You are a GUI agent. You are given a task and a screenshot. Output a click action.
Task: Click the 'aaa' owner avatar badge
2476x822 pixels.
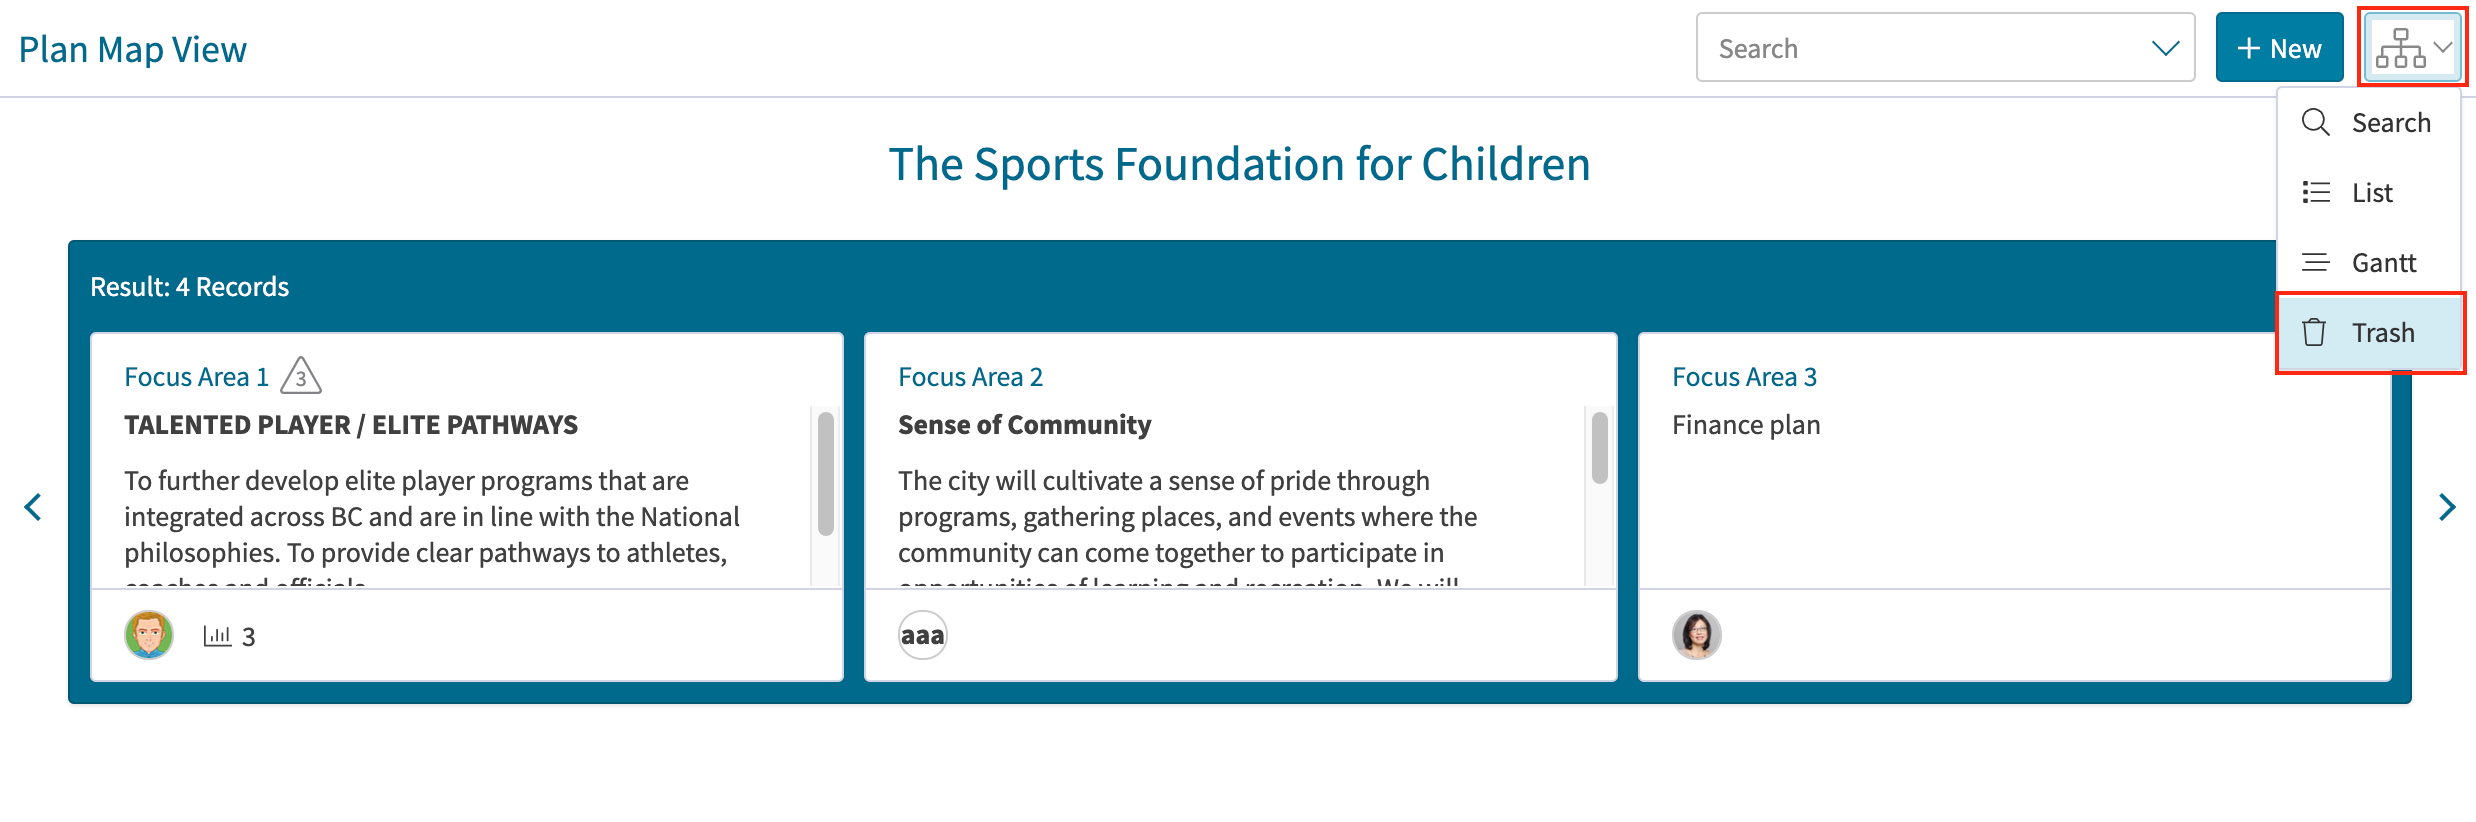click(923, 635)
